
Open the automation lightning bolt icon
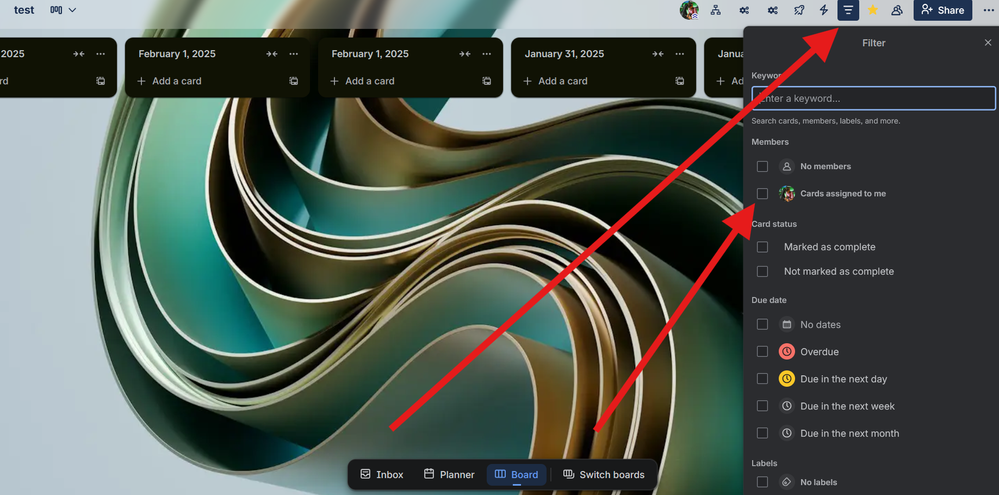[x=824, y=10]
